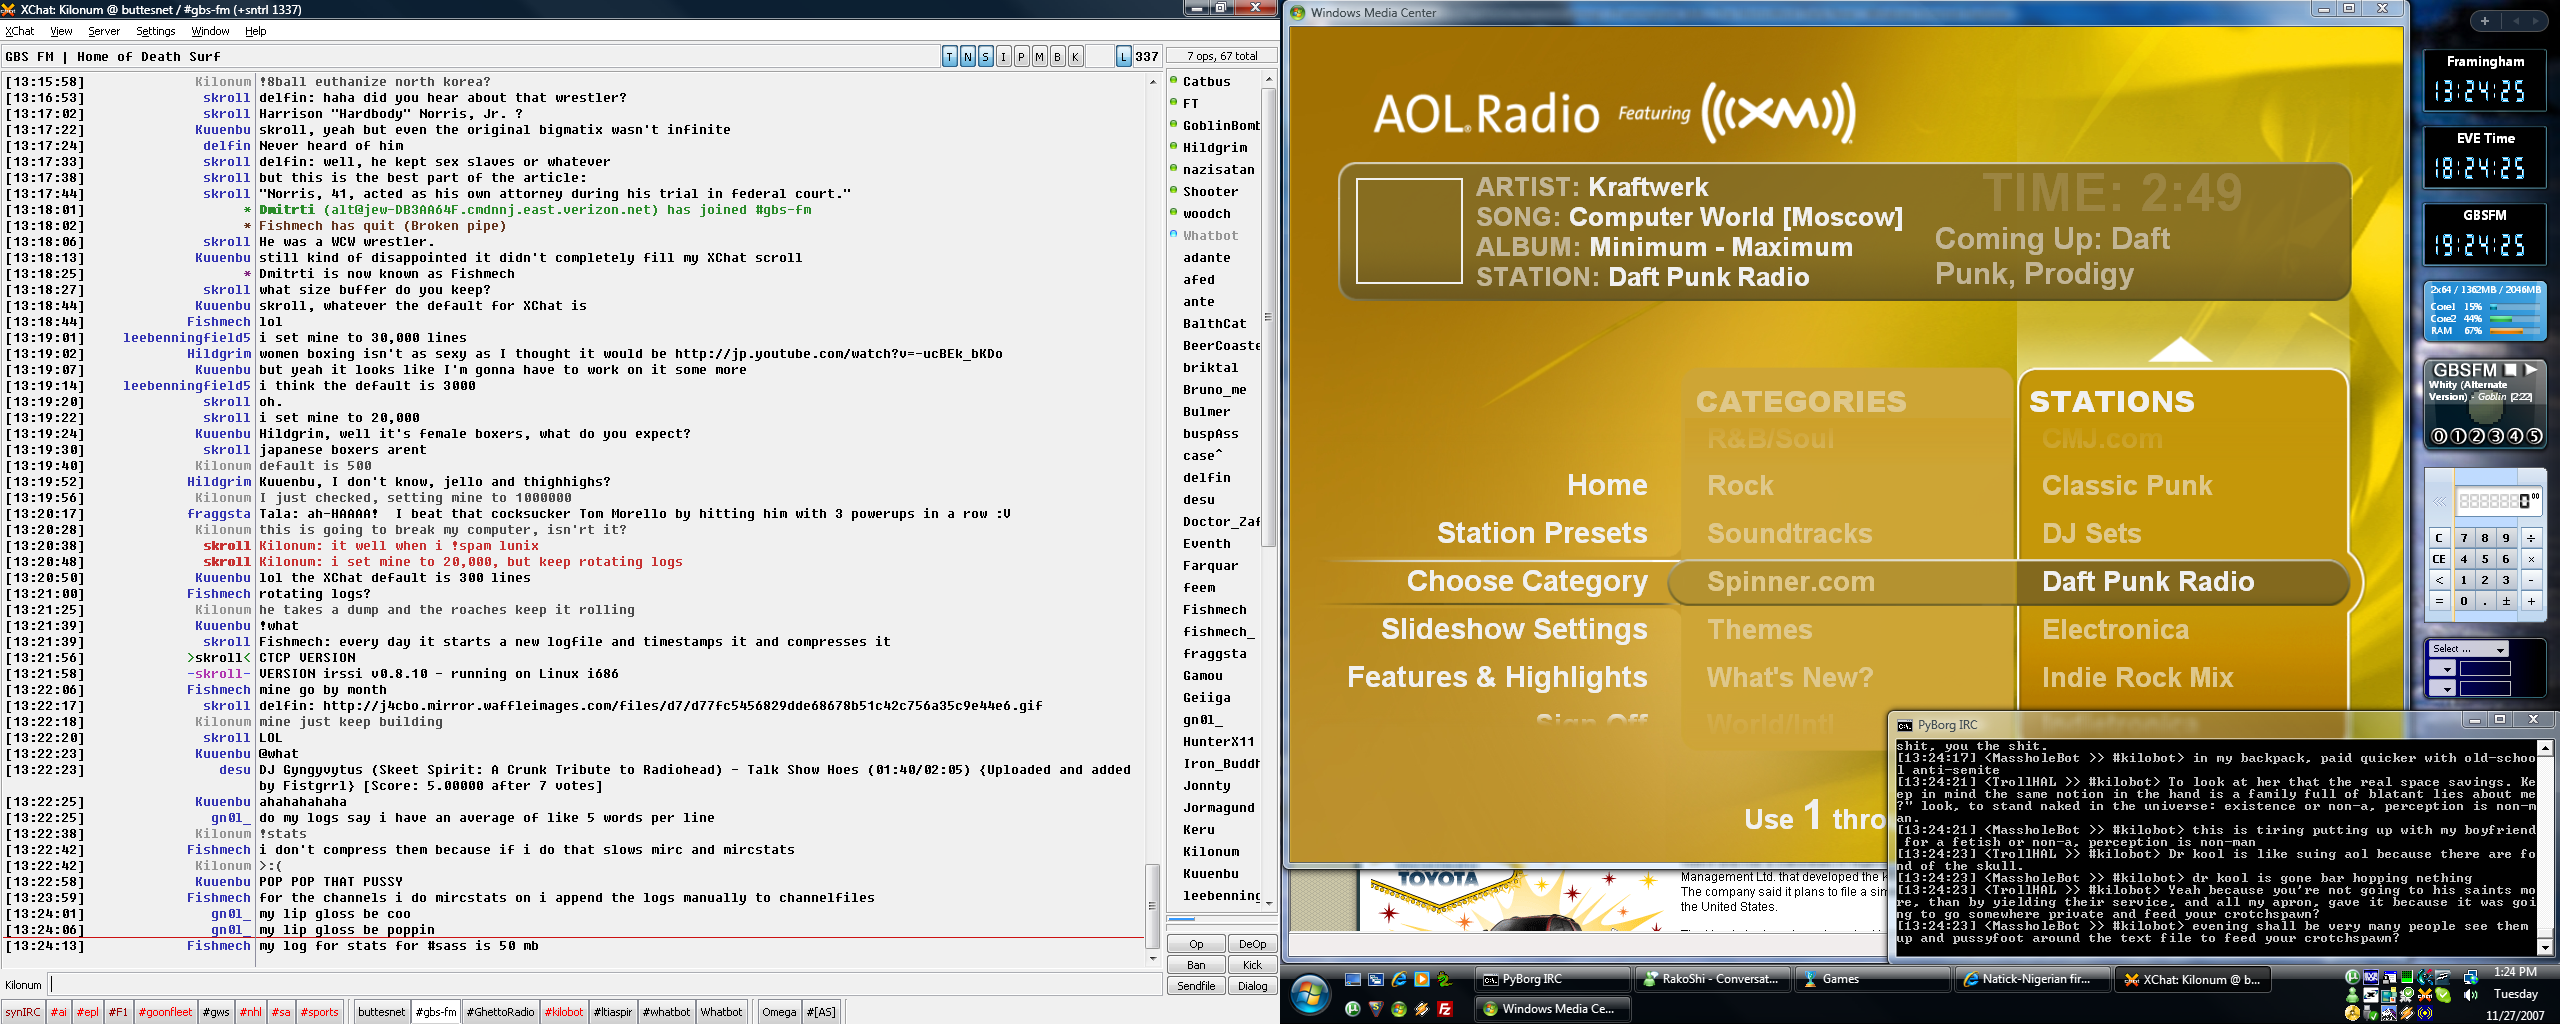
Task: Open Slideshow Settings in AOL Radio
Action: [x=1514, y=629]
